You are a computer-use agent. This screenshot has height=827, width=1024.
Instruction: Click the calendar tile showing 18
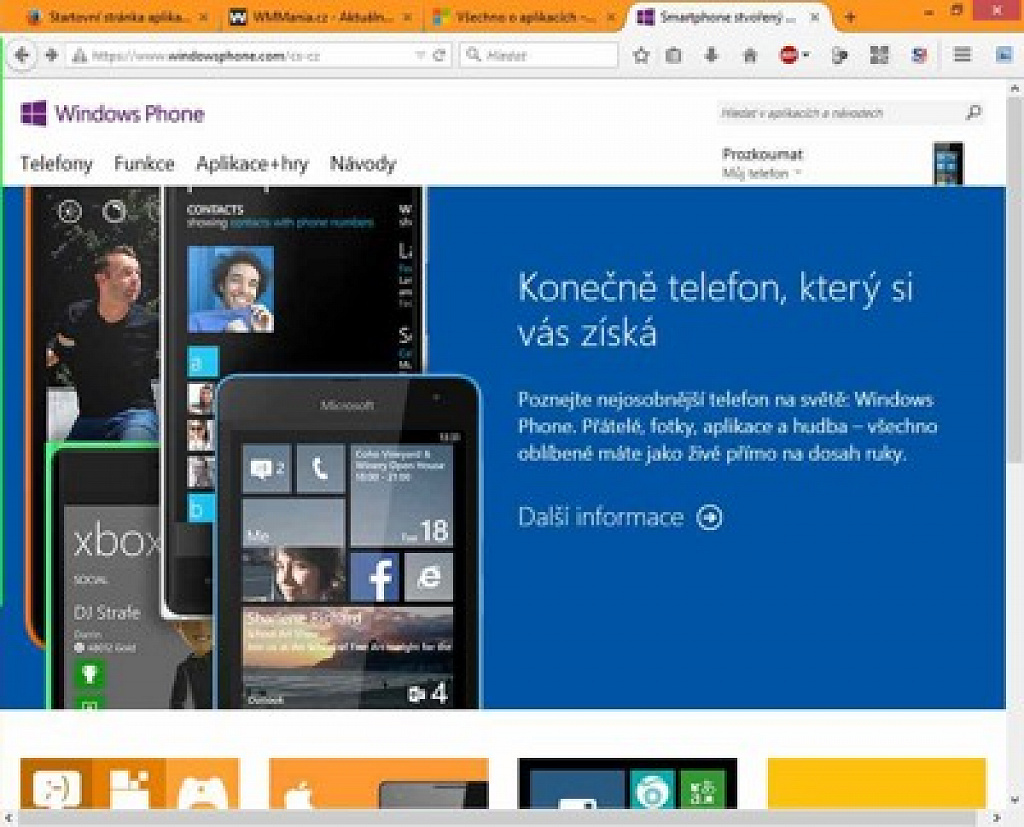[x=402, y=496]
